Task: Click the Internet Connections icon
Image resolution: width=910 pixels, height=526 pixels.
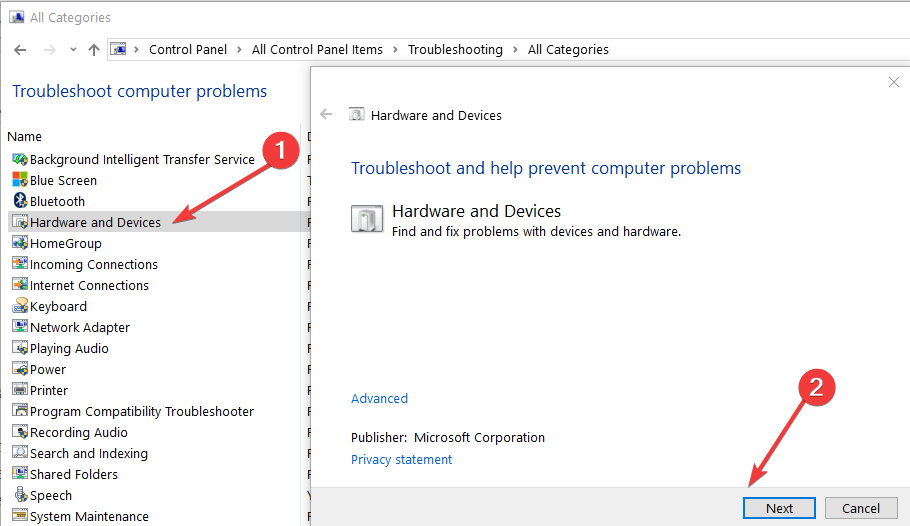Action: tap(20, 284)
